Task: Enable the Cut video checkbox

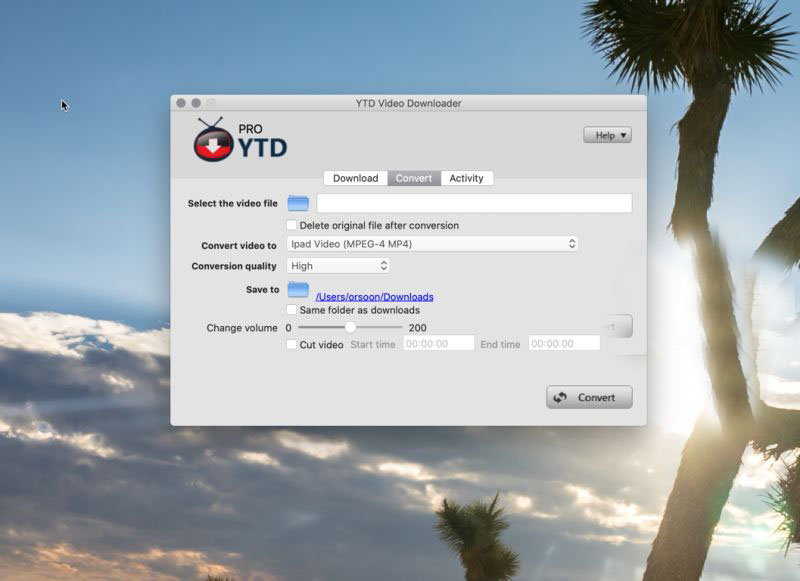Action: tap(291, 344)
